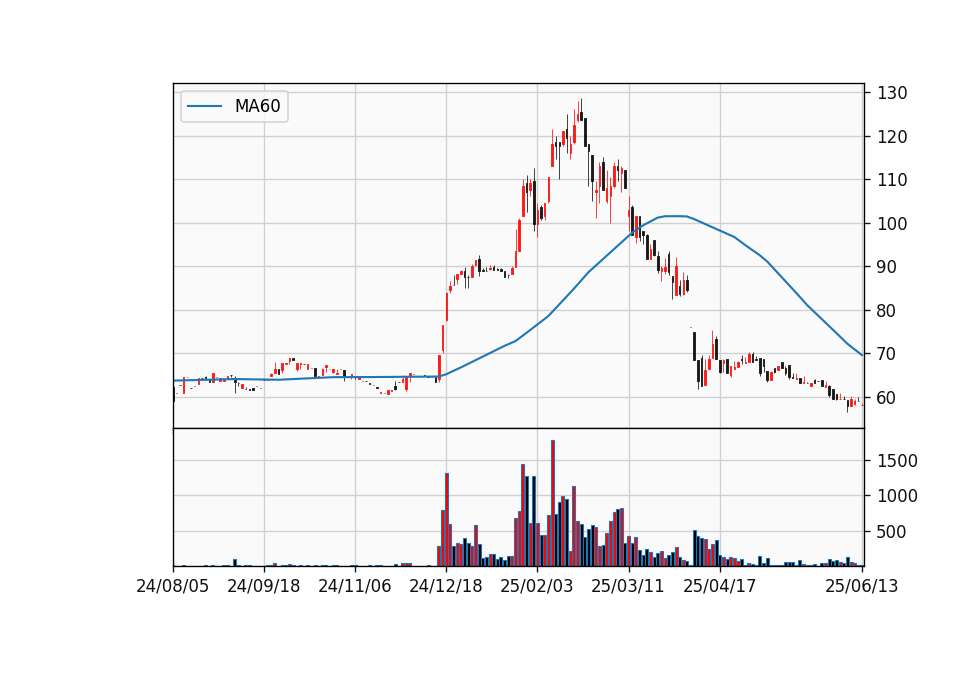Click the MA60 legend label
960x690 pixels.
point(257,106)
